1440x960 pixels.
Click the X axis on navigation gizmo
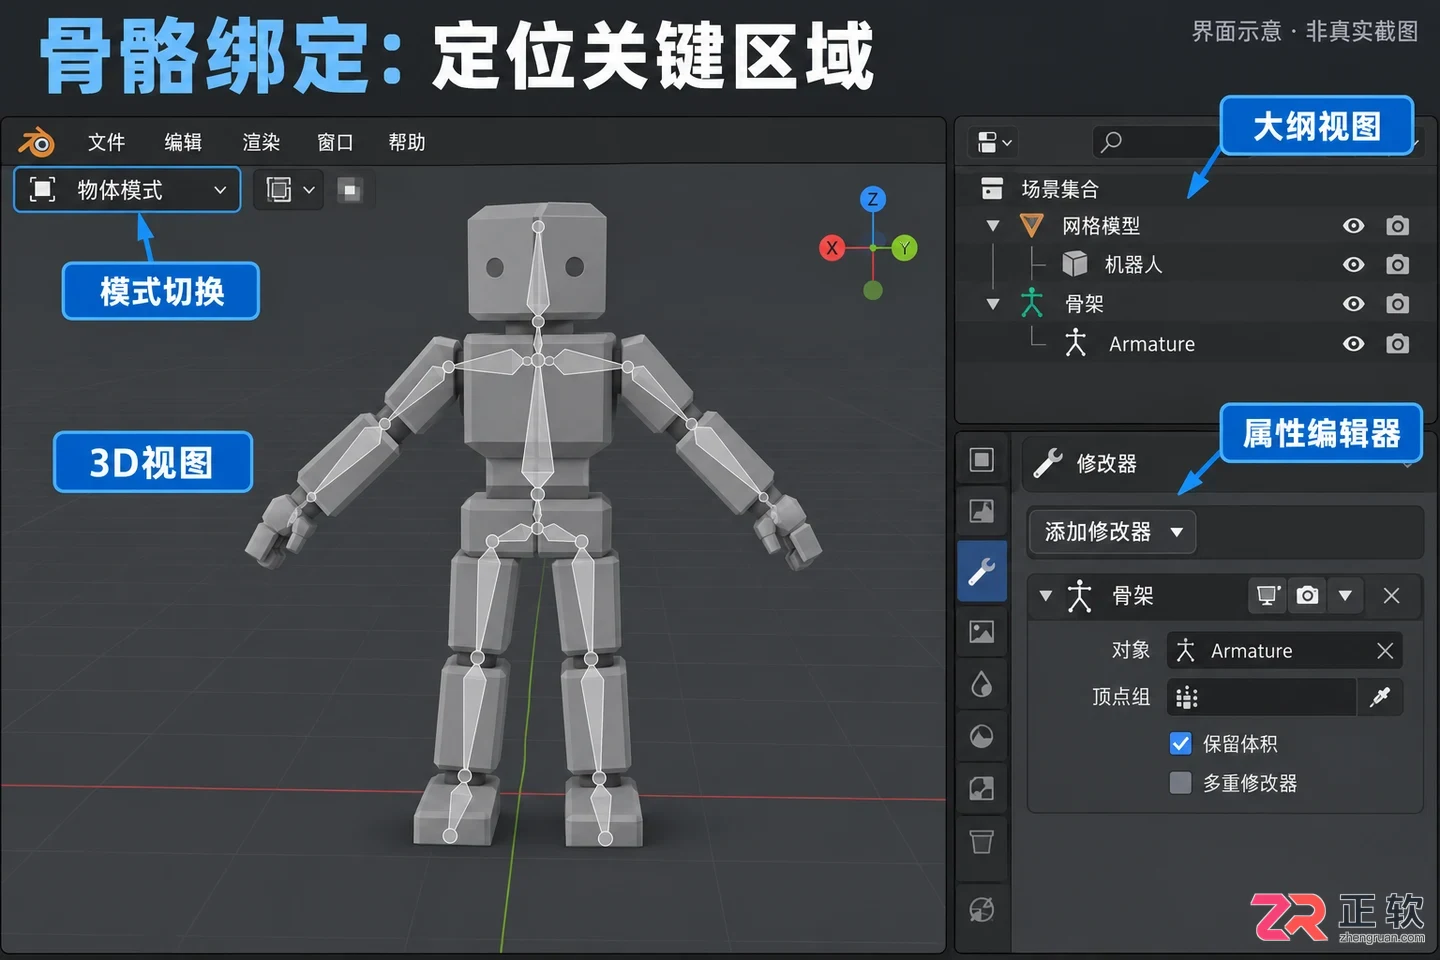(832, 248)
